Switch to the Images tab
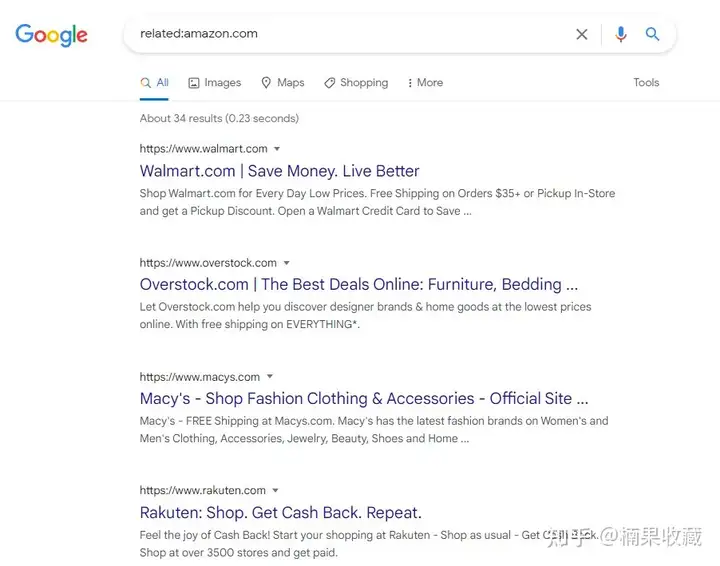 (x=214, y=83)
